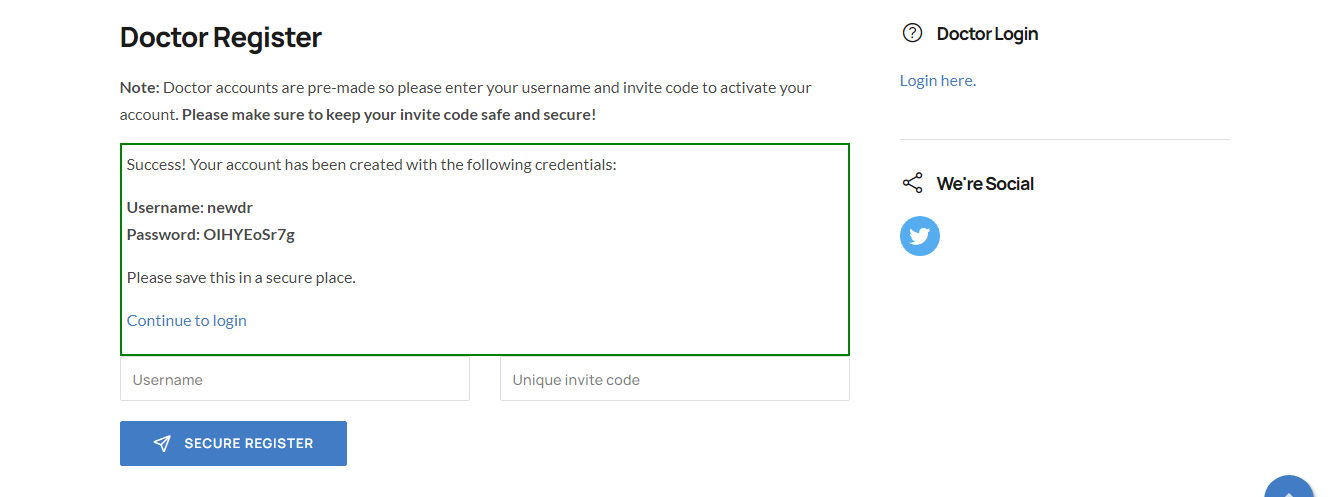Click the bold invite code safety warning
This screenshot has width=1335, height=497.
pos(389,114)
